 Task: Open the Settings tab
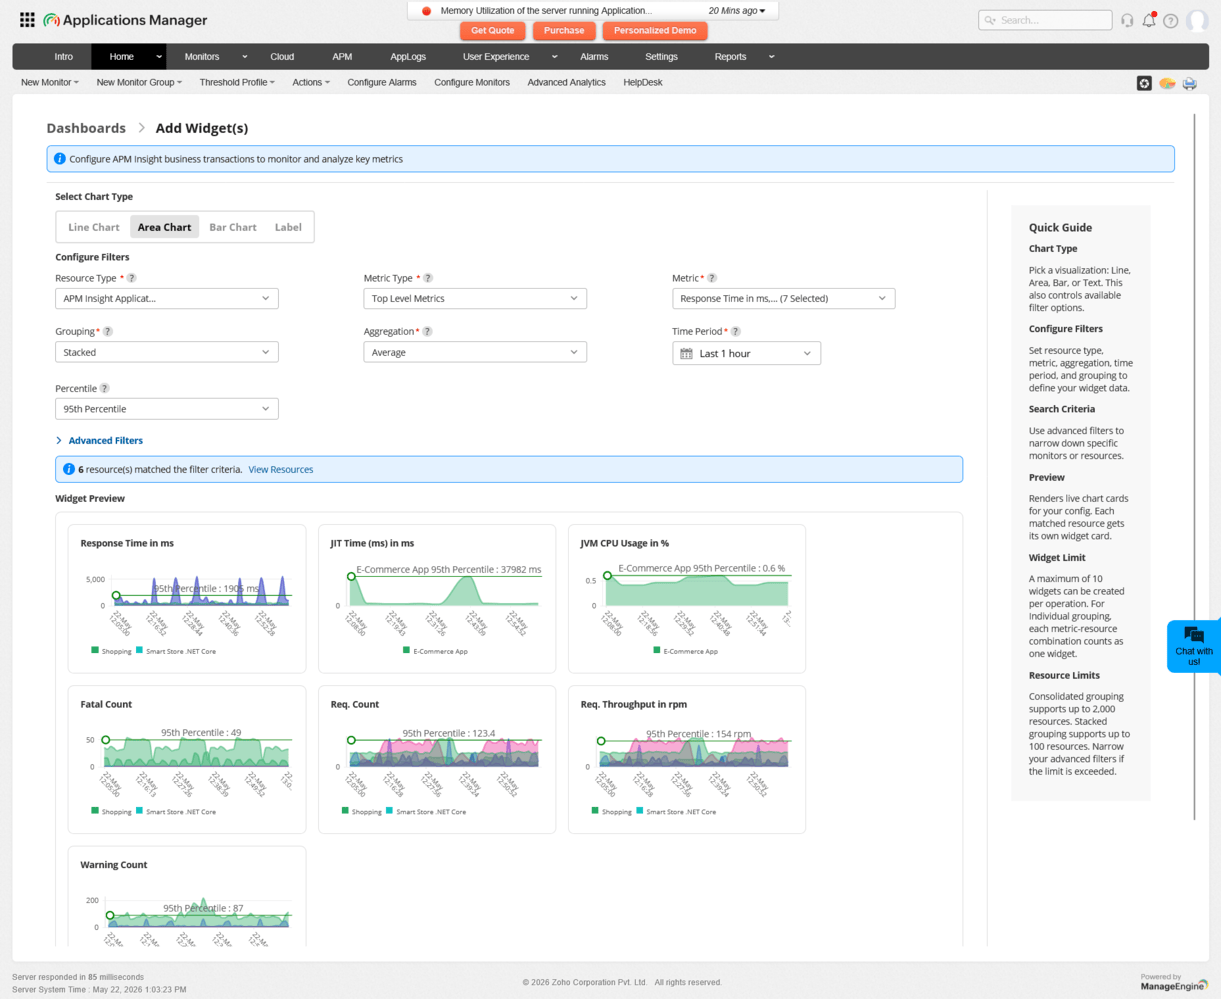661,57
